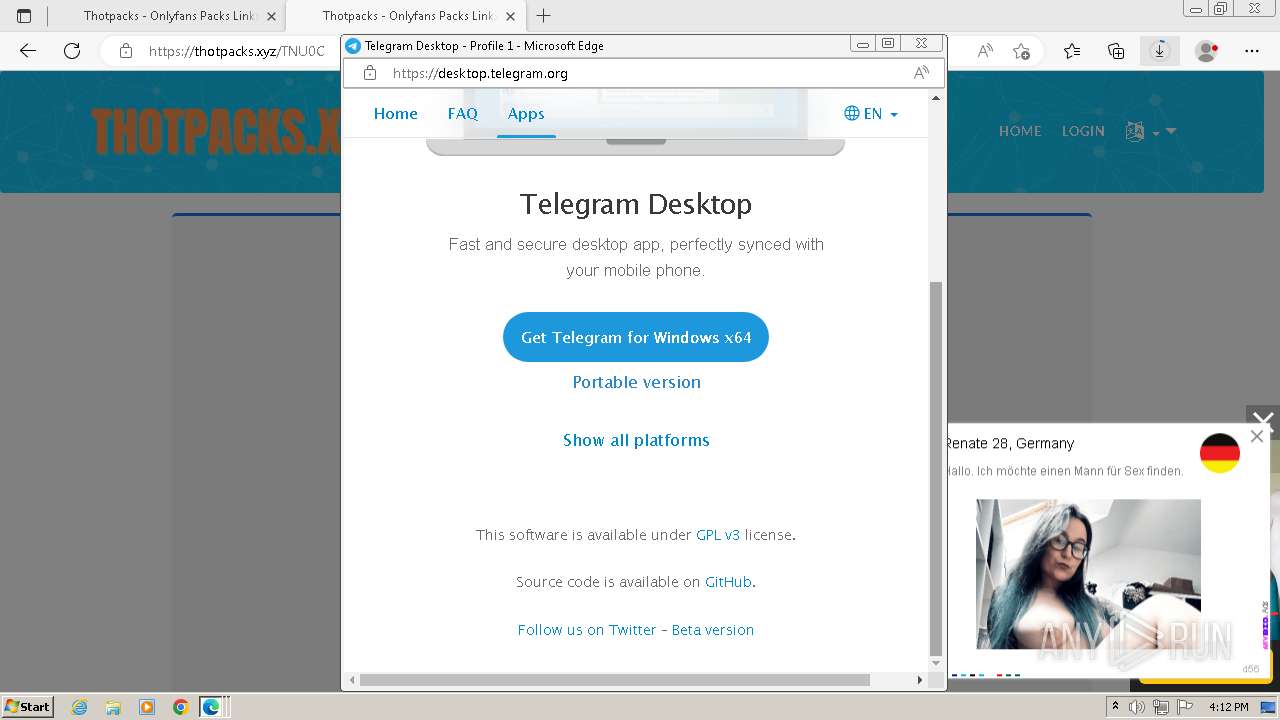Click the ad photo thumbnail
The width and height of the screenshot is (1280, 720).
1088,574
